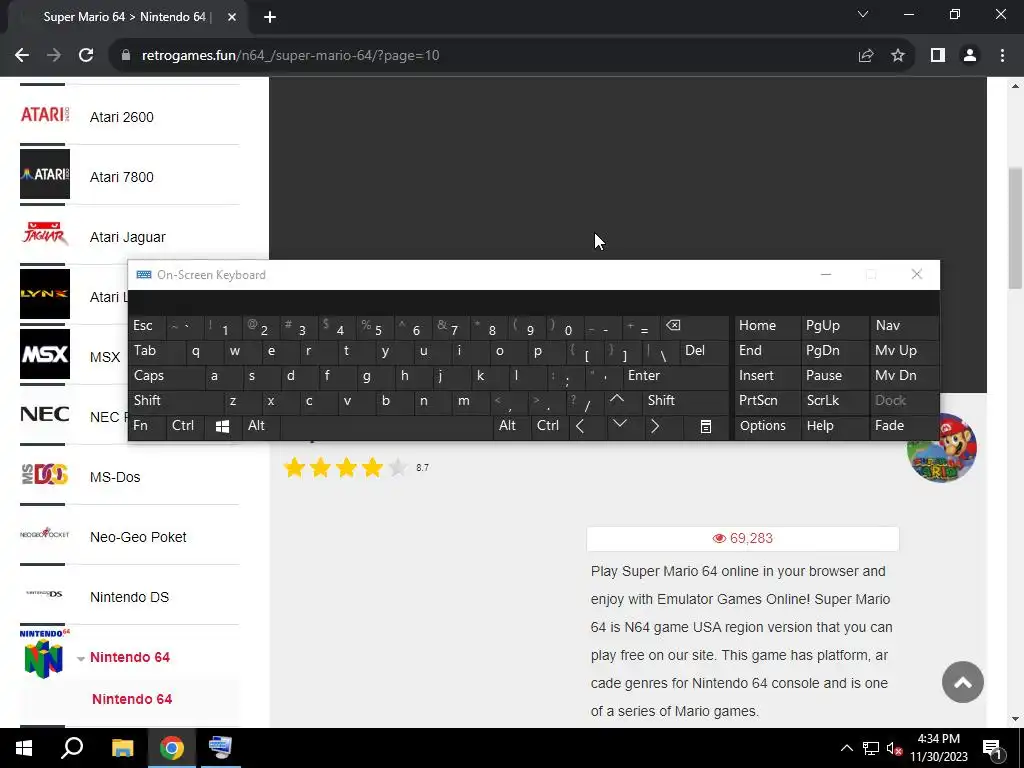Share this page from address bar

[x=866, y=56]
